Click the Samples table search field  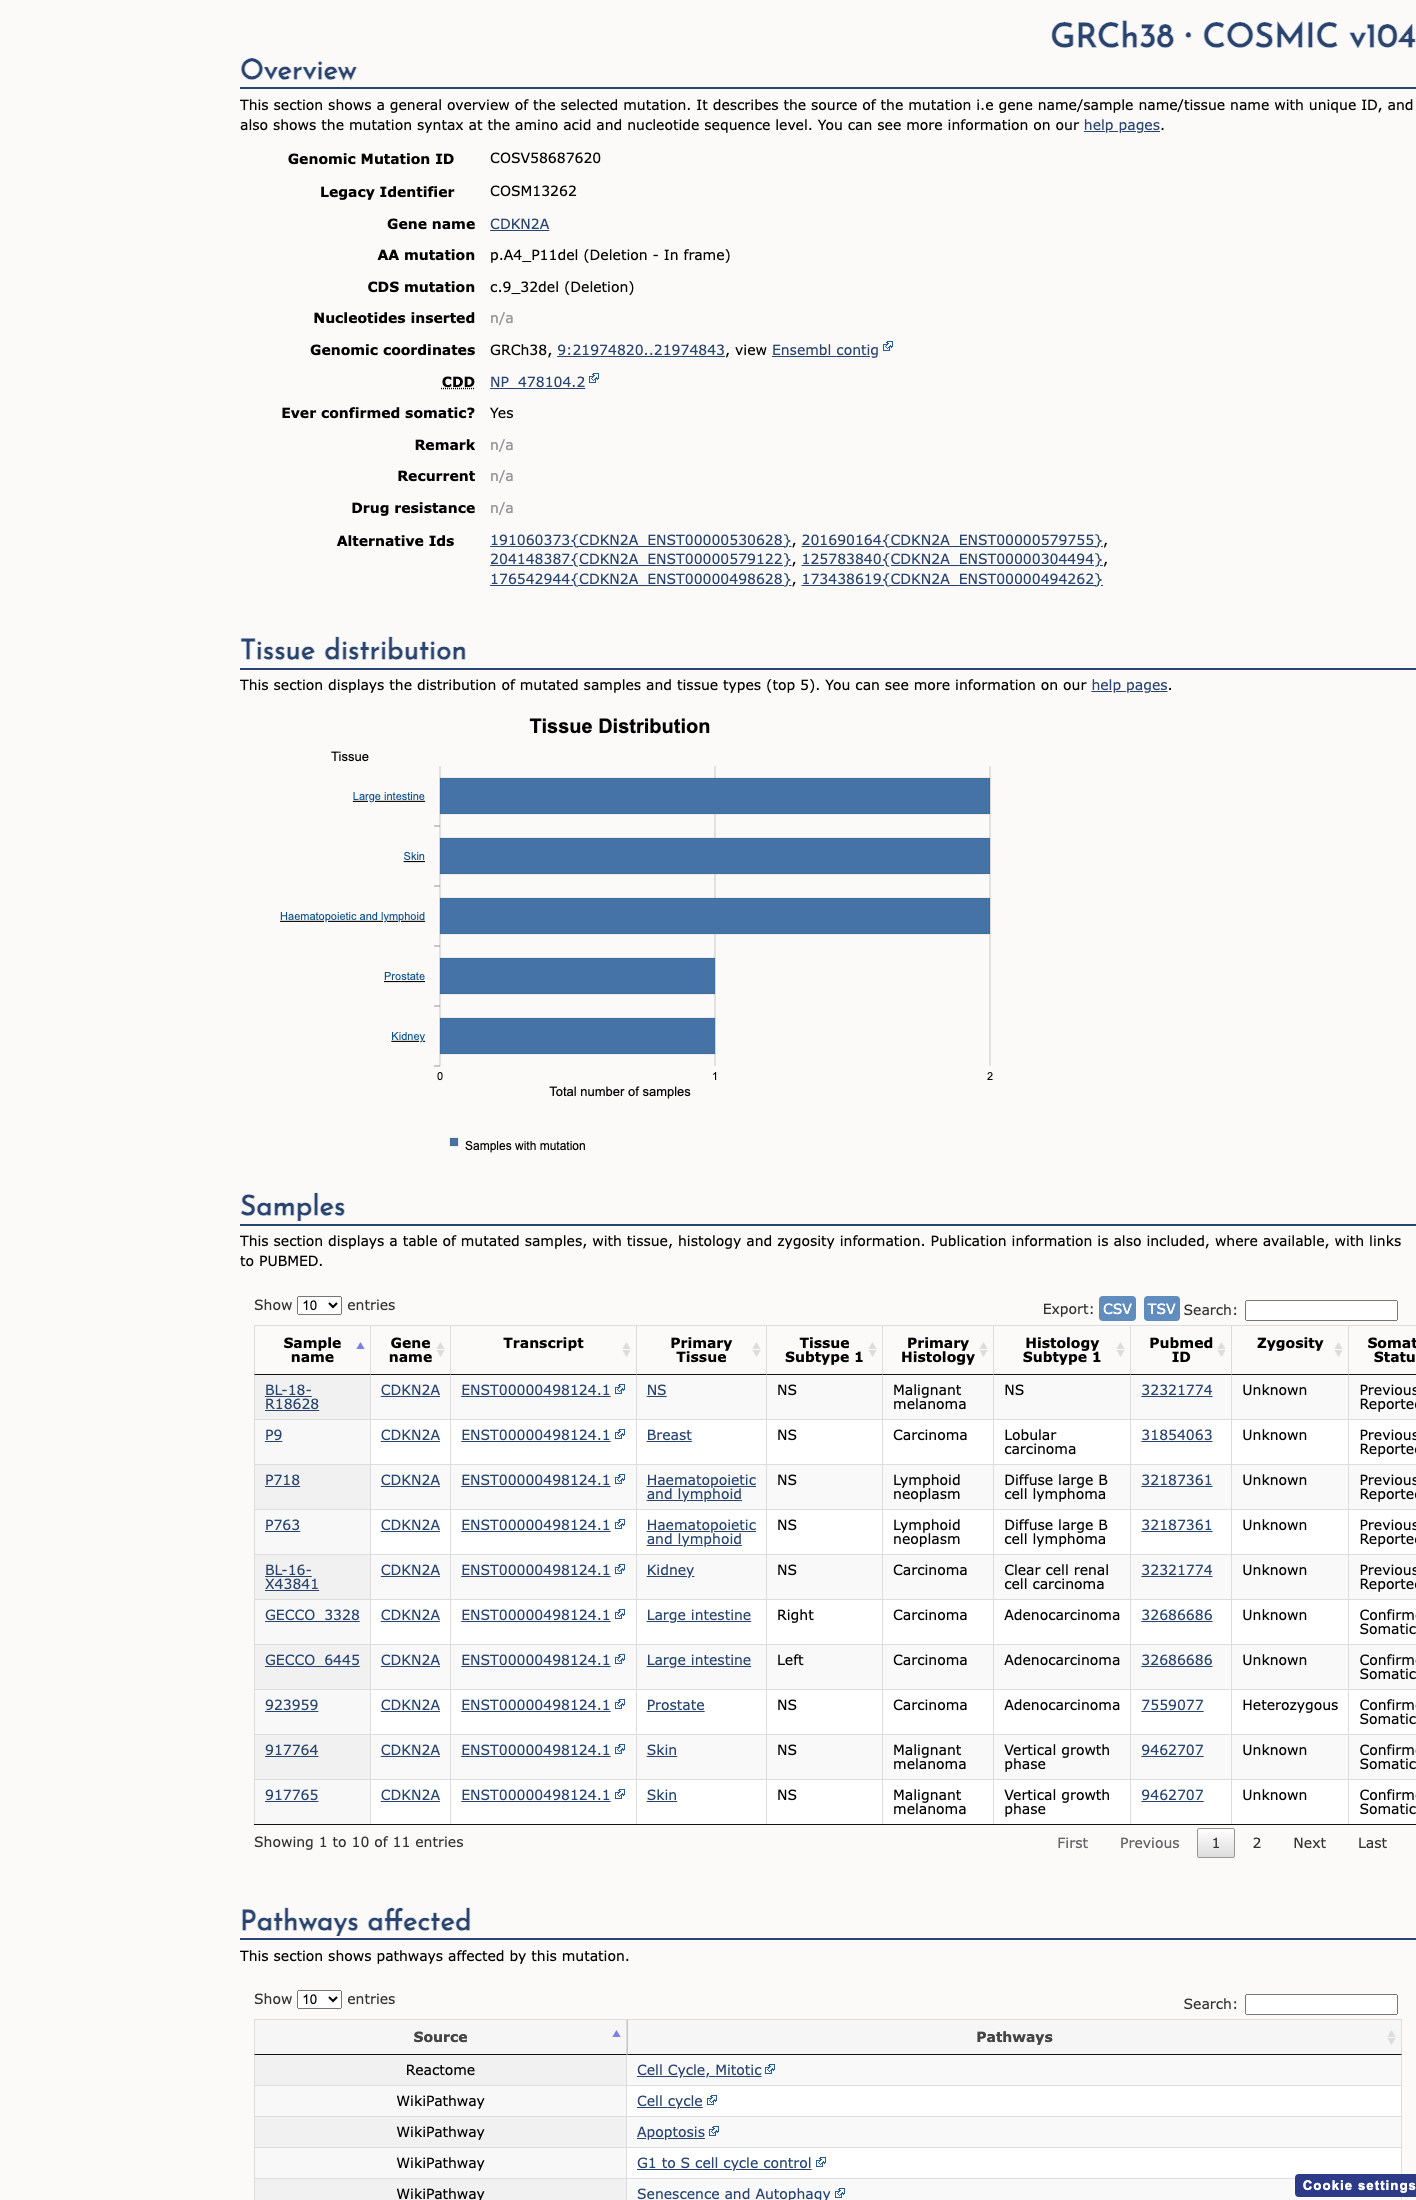(x=1321, y=1309)
